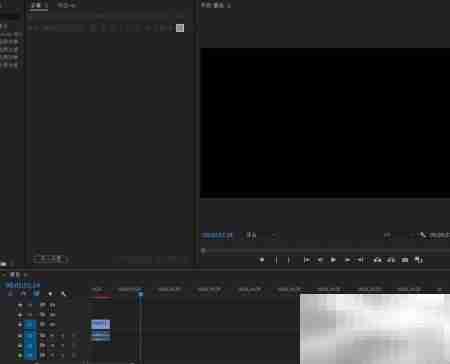Toggle sync lock on the second video track
450x364 pixels.
click(43, 314)
